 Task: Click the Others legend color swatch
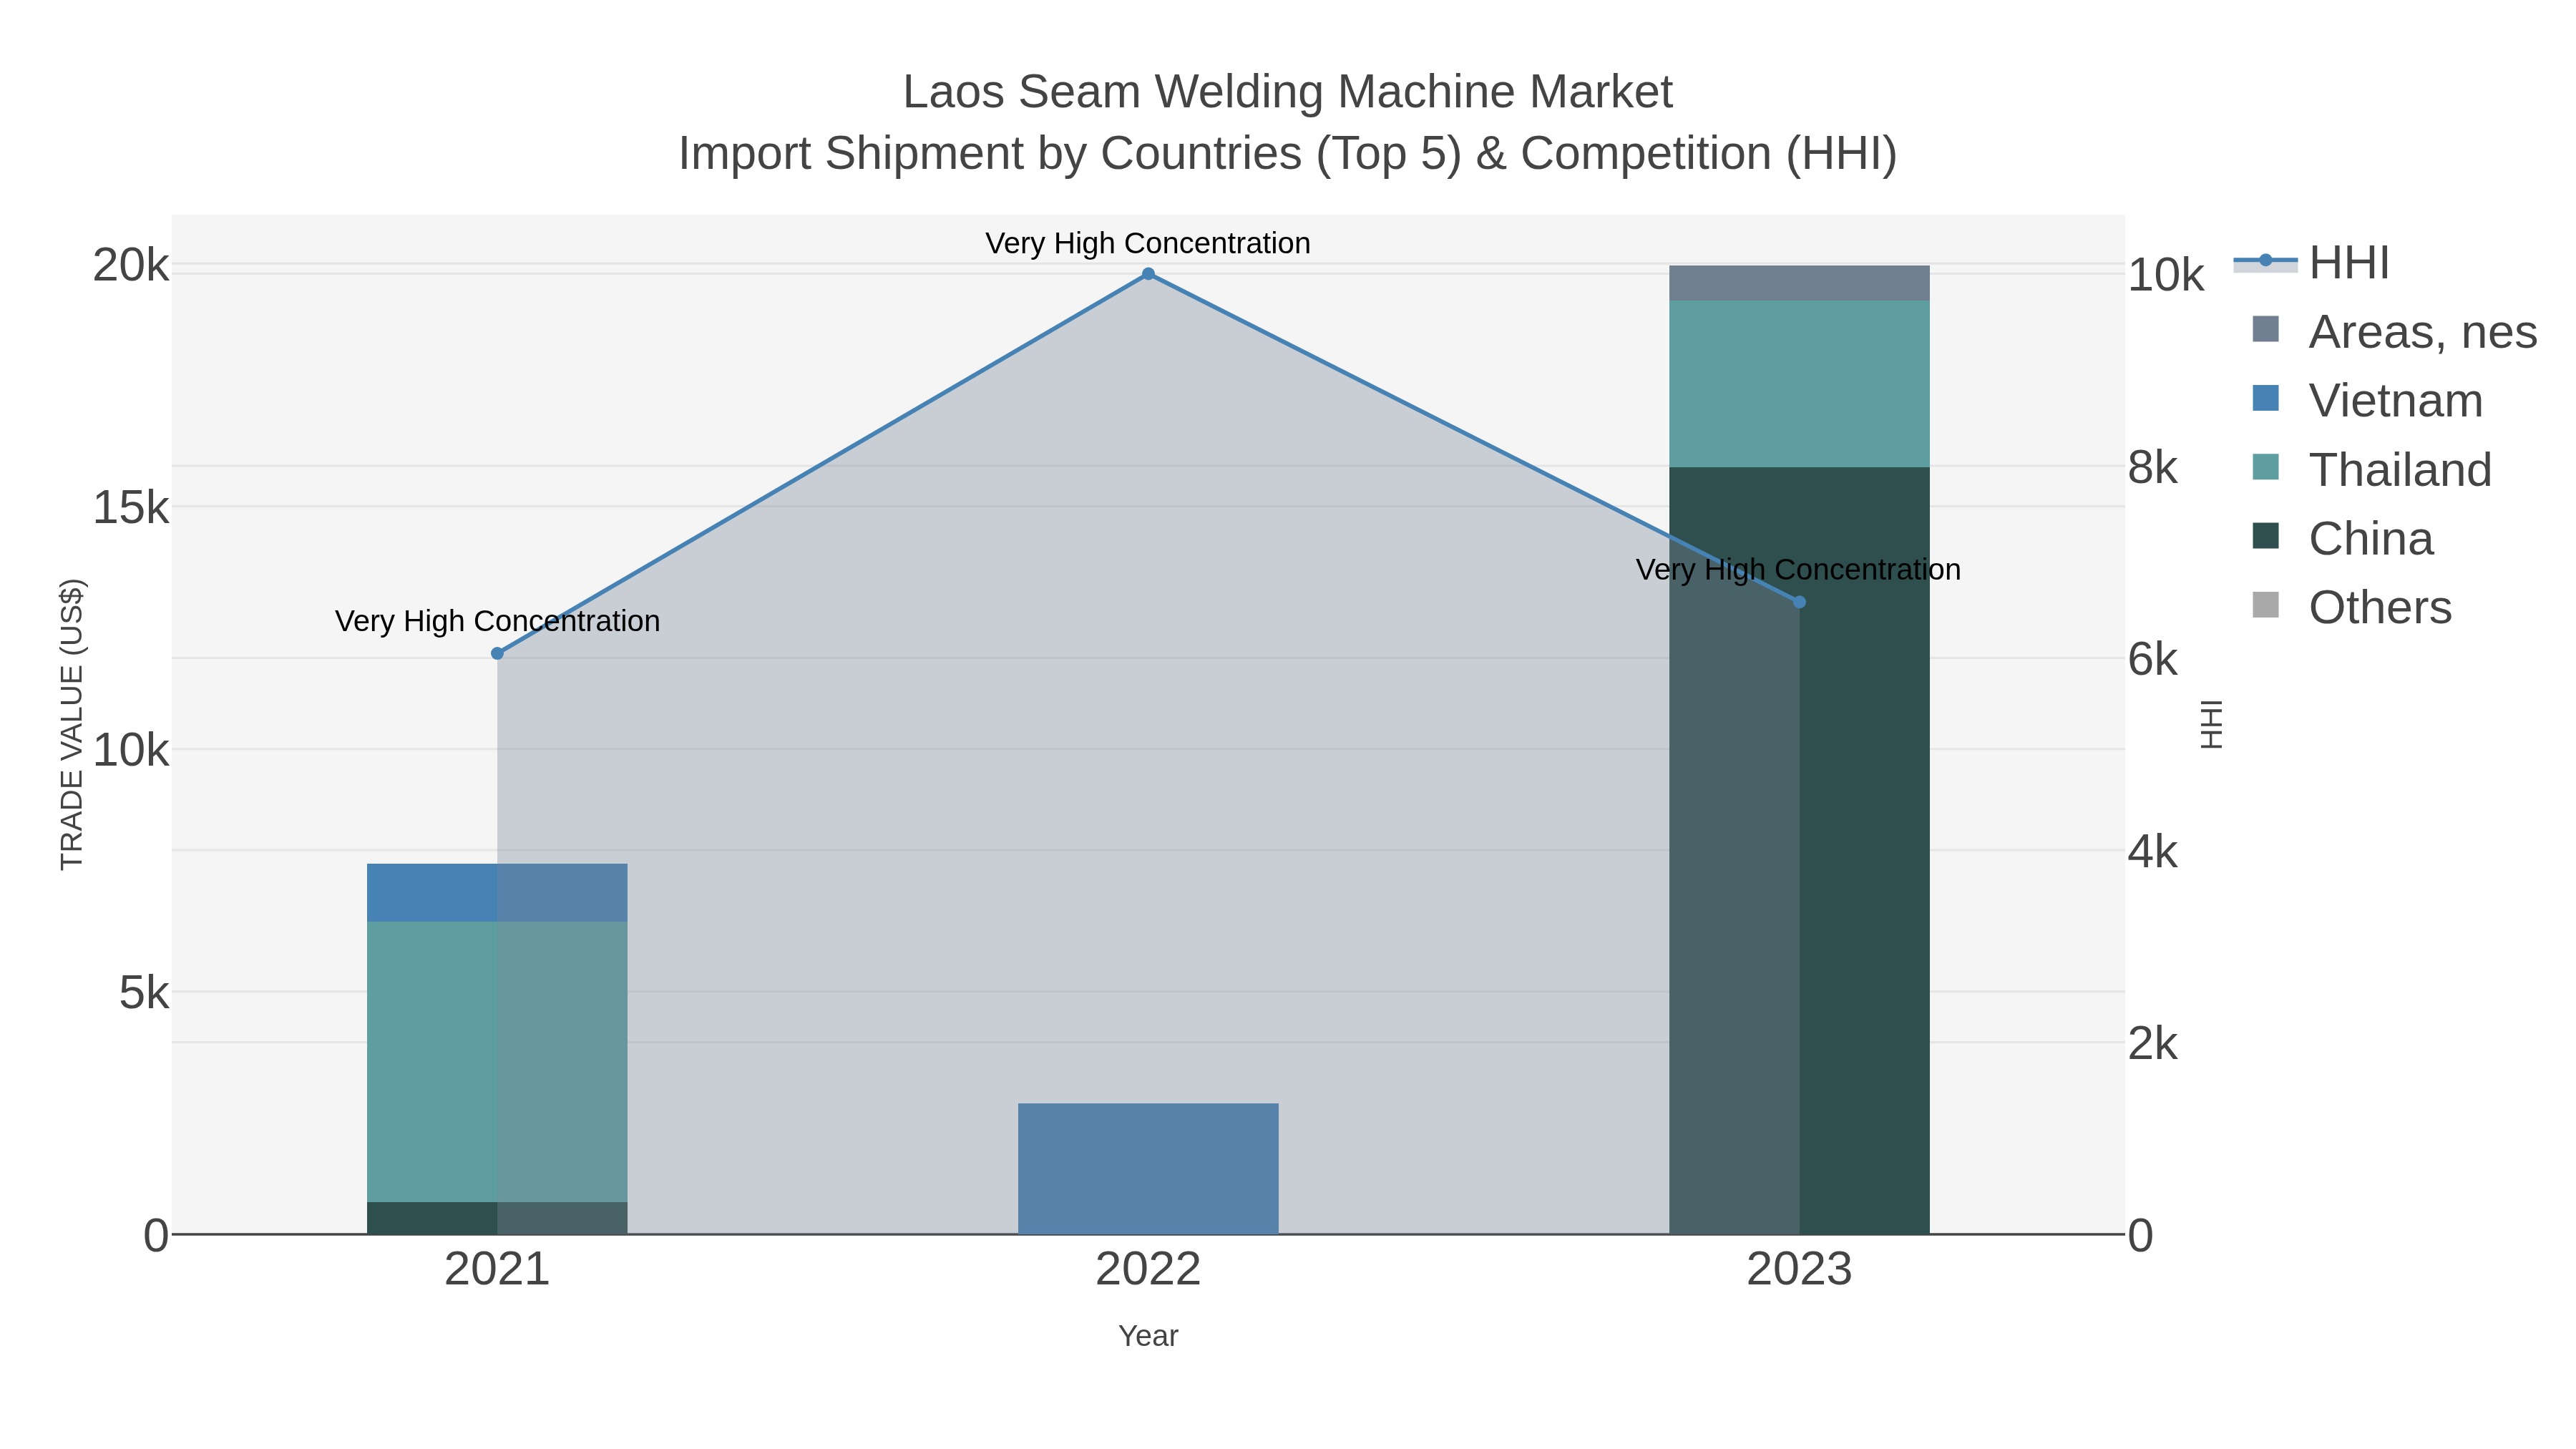pos(2266,605)
